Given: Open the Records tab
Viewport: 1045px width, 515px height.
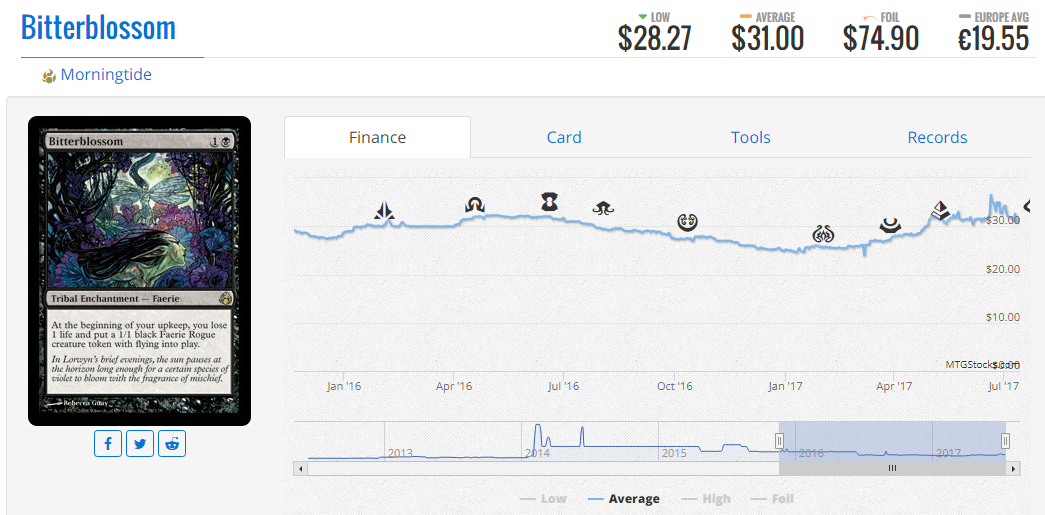Looking at the screenshot, I should [937, 138].
